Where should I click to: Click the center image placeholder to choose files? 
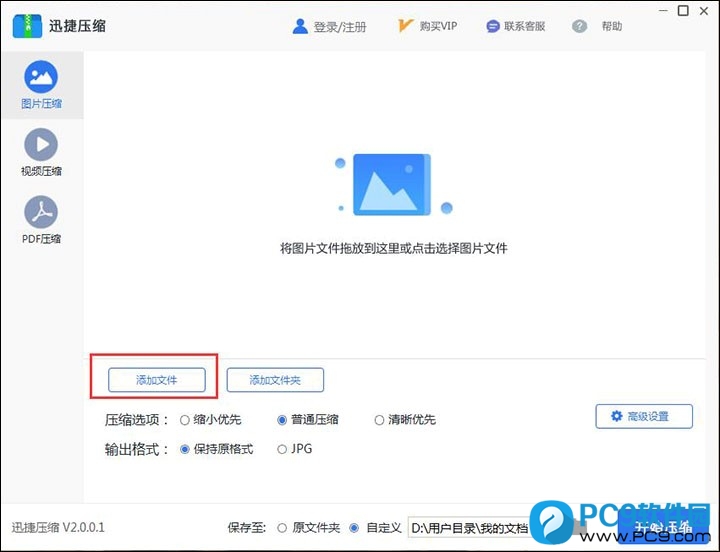(392, 184)
